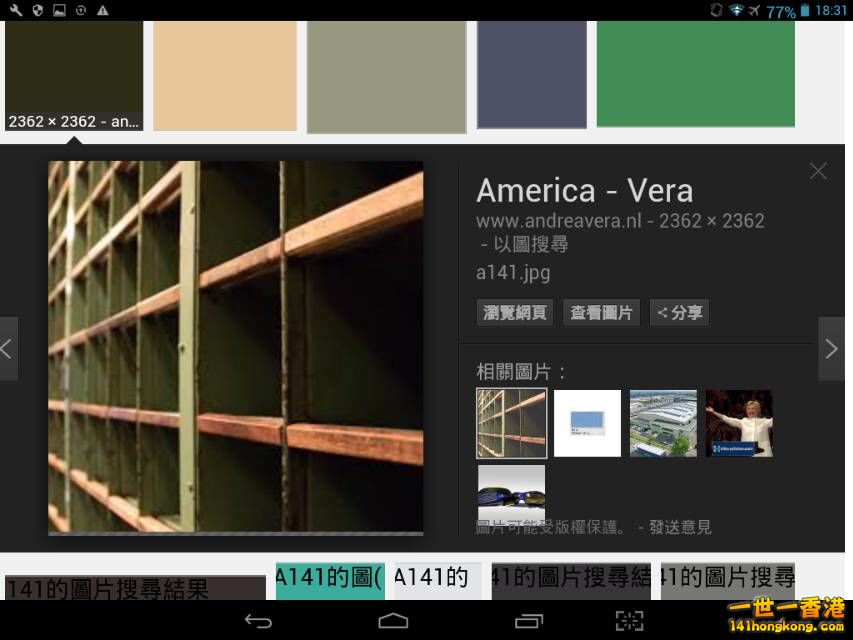Open the 以圖搜尋 search by image link
853x640 pixels.
click(530, 244)
